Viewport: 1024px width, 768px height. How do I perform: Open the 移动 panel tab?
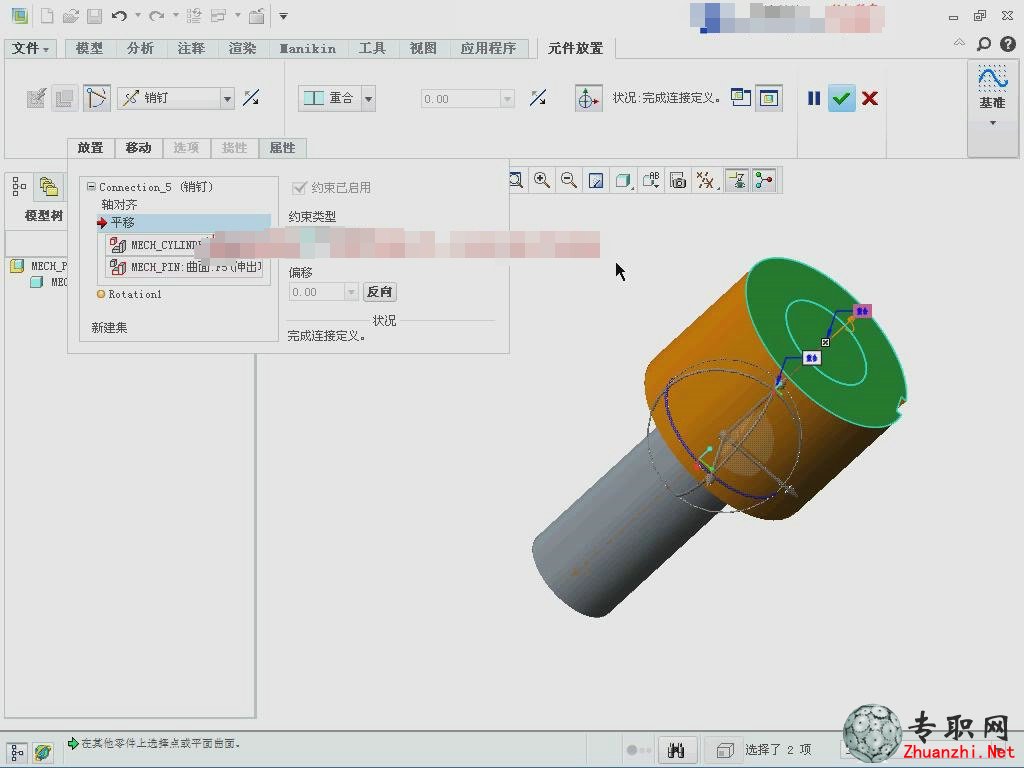pos(138,148)
